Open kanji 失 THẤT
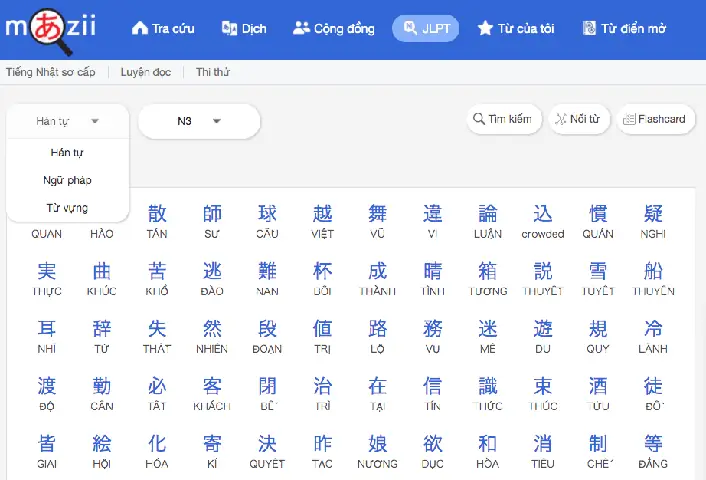This screenshot has width=706, height=480. pyautogui.click(x=157, y=336)
